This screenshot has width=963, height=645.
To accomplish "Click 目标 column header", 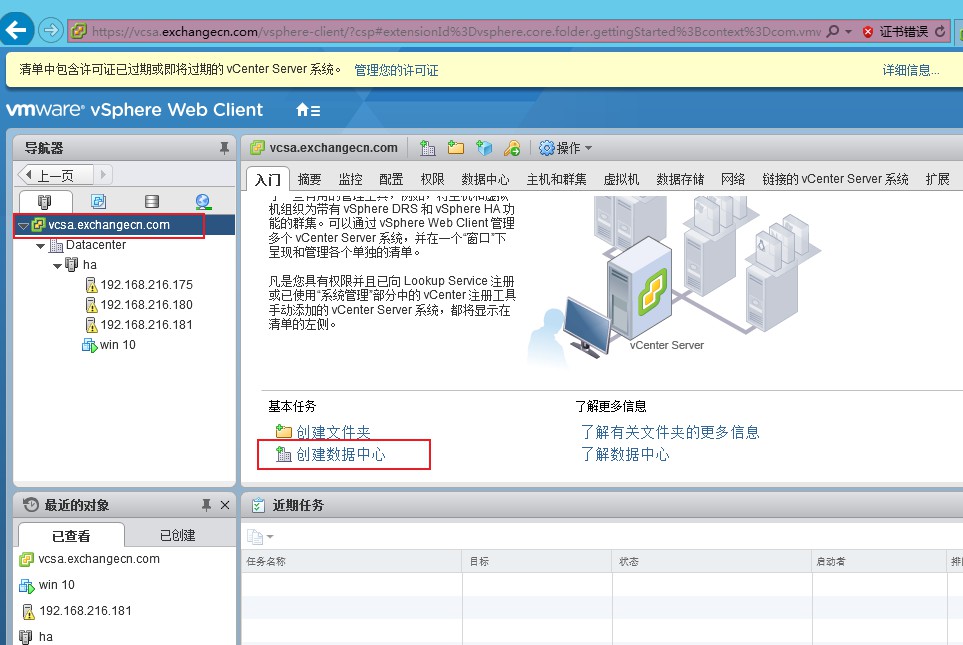I will click(537, 561).
